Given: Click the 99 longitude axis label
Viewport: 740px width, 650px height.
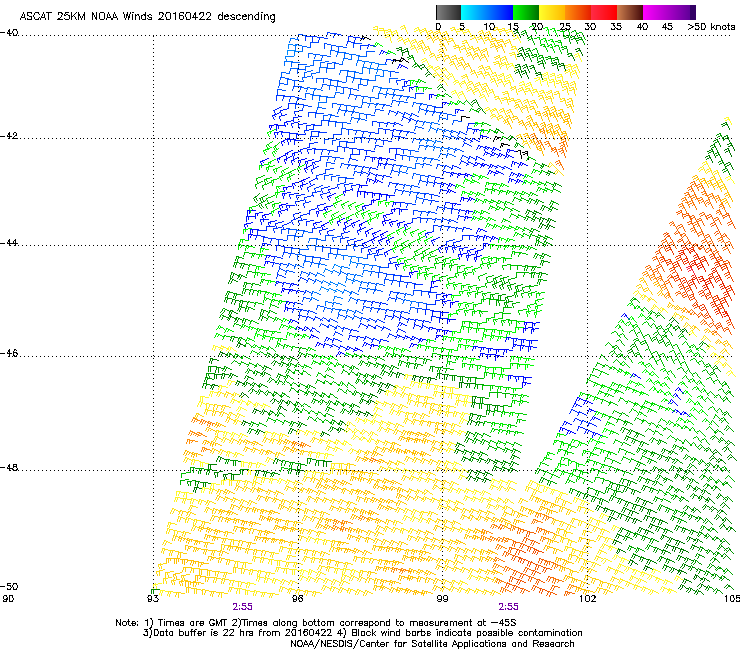Looking at the screenshot, I should click(442, 599).
